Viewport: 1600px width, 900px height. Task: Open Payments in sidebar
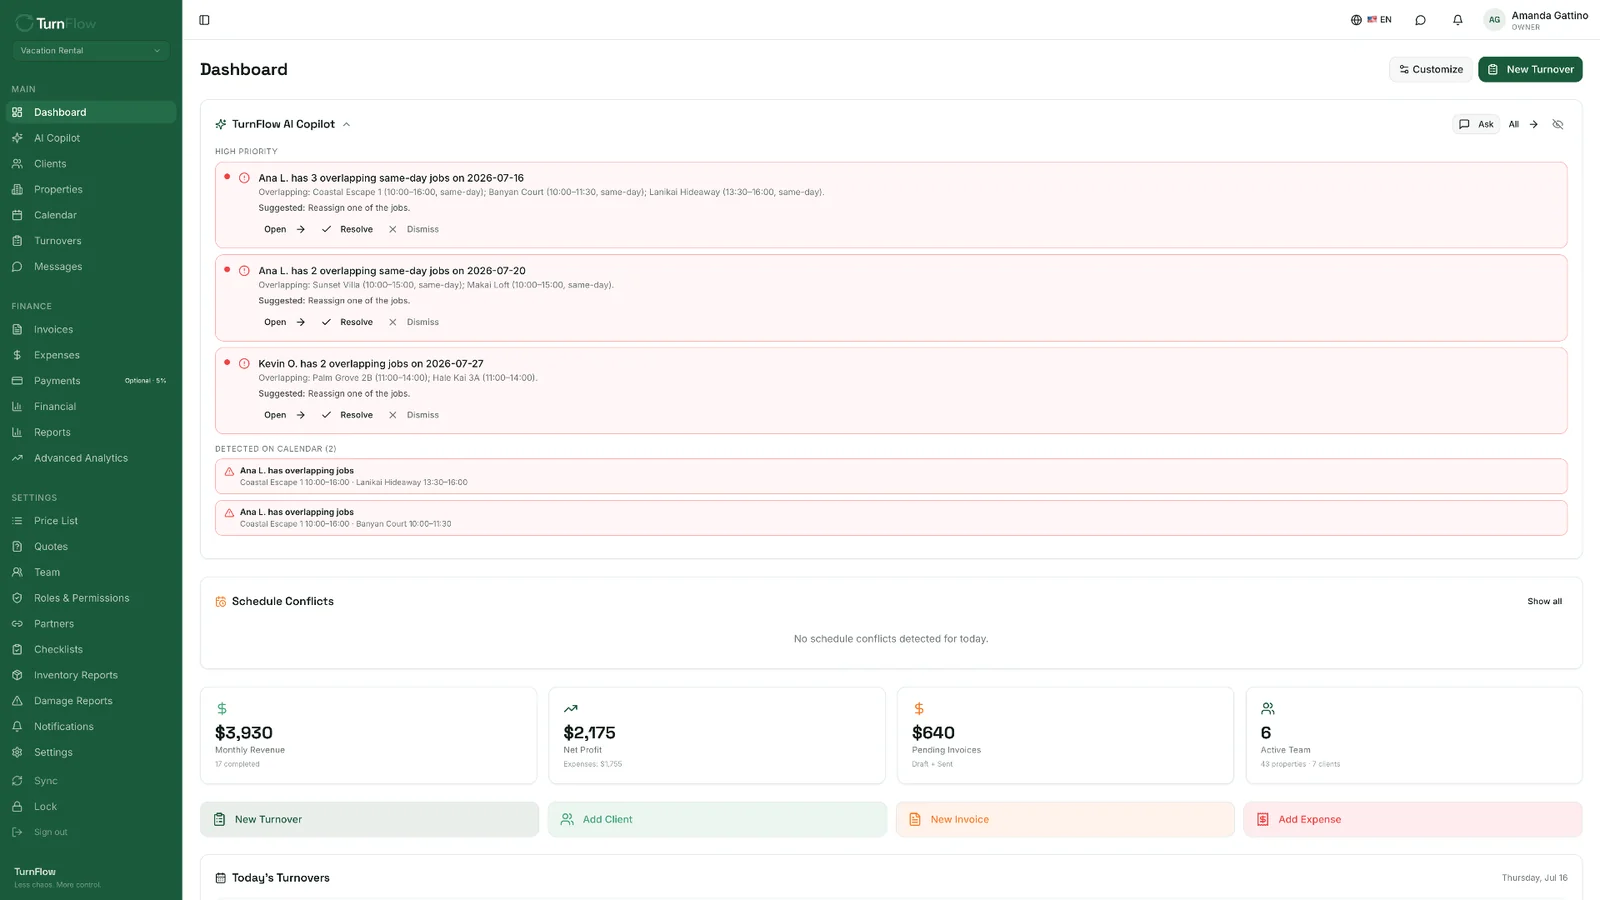pos(90,381)
